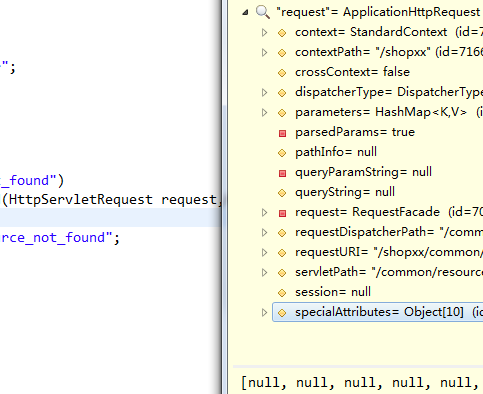Viewport: 483px width, 394px height.
Task: Click the red square icon next to queryParamString
Action: pos(282,173)
